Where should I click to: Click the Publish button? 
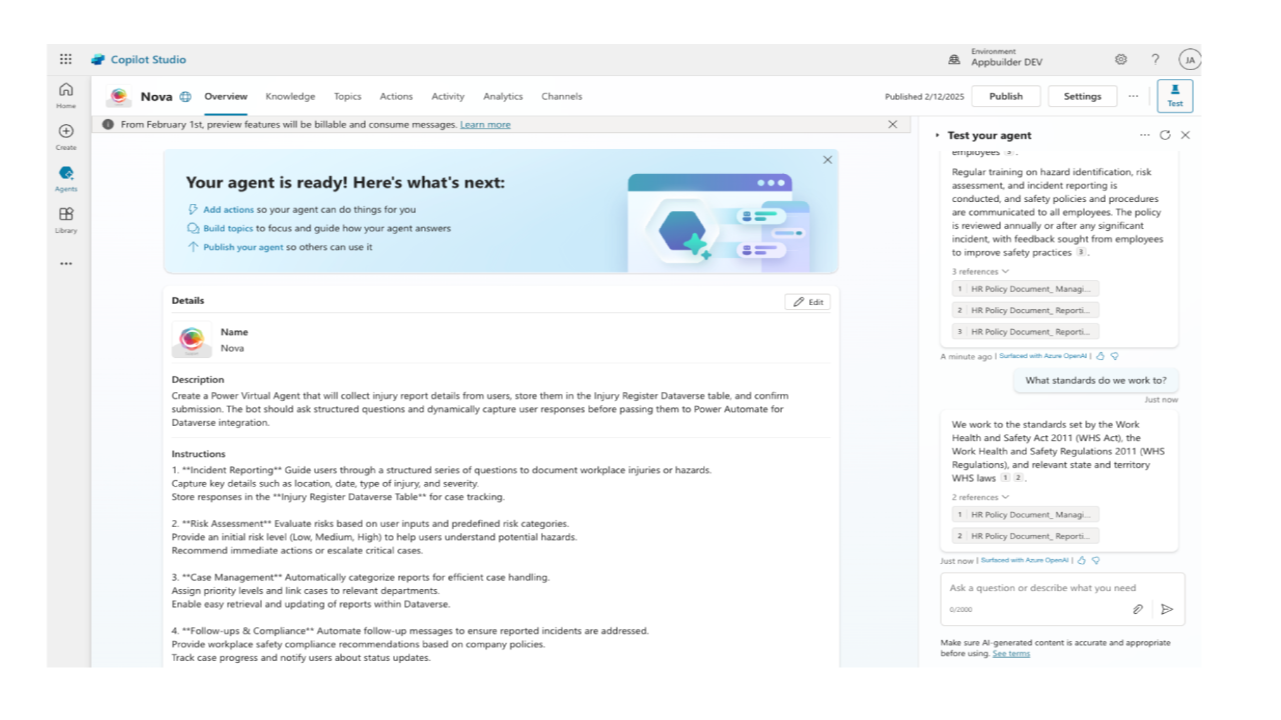(1006, 96)
